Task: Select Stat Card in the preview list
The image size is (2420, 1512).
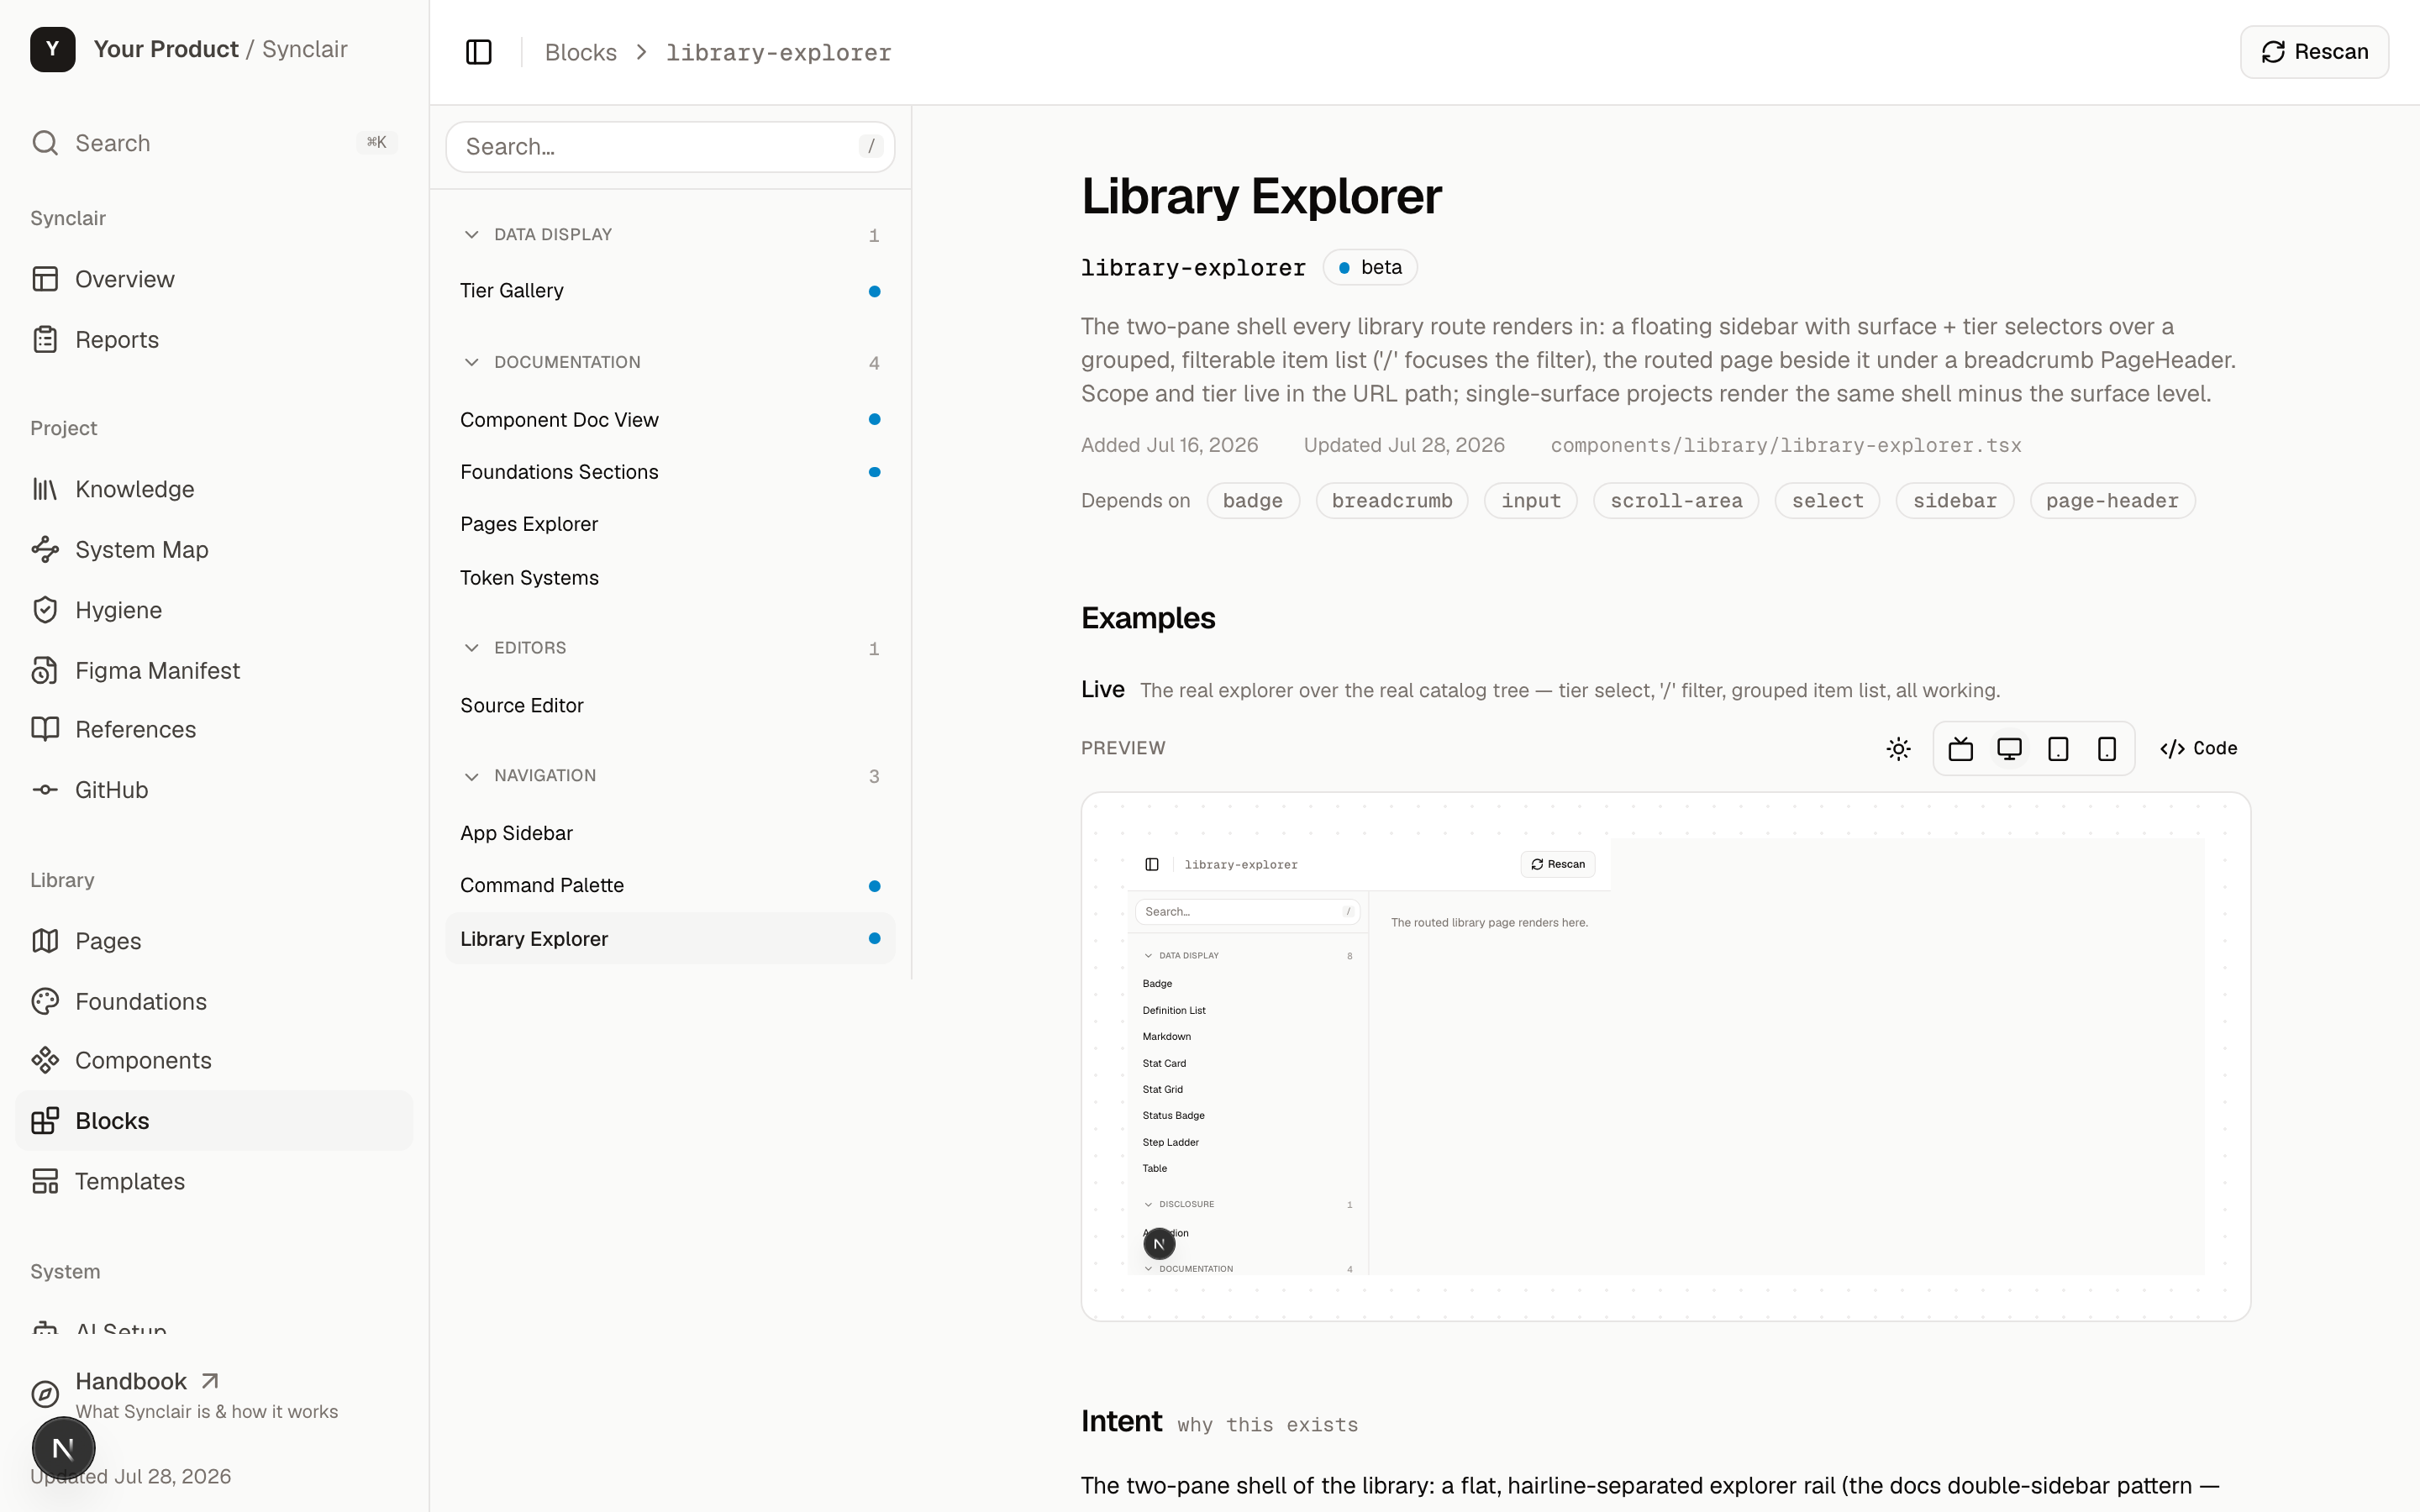Action: point(1247,1064)
